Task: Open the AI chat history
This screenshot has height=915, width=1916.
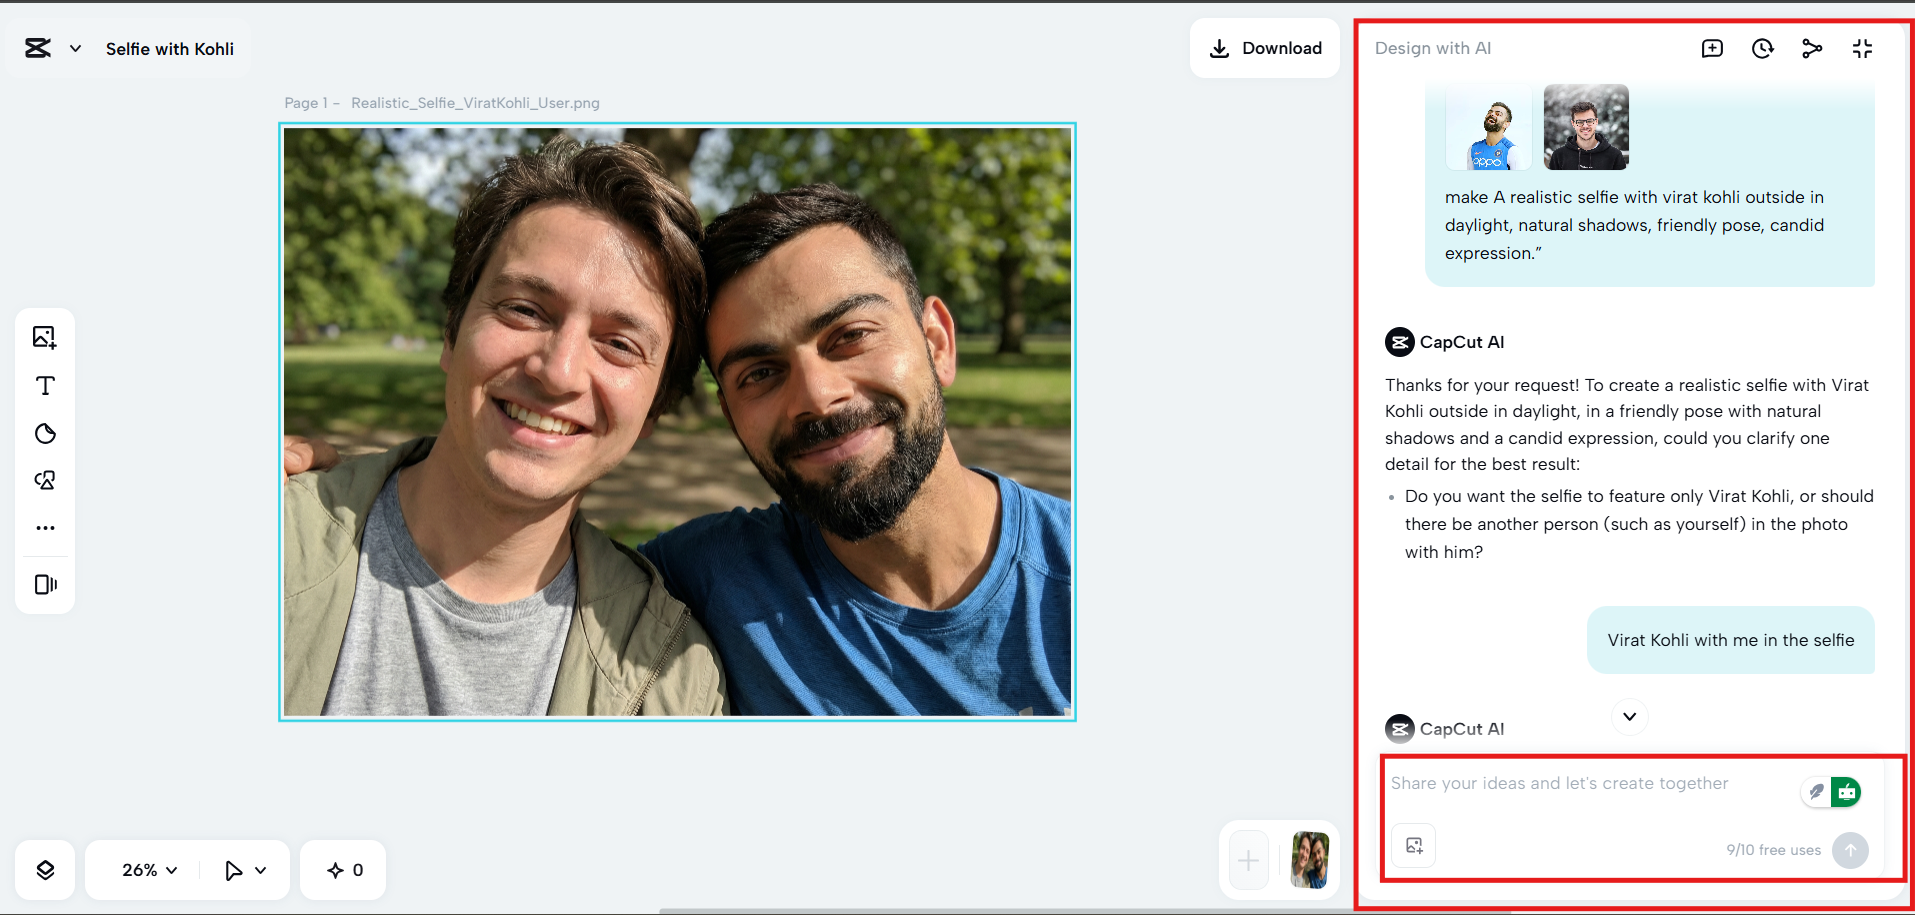Action: [1762, 47]
